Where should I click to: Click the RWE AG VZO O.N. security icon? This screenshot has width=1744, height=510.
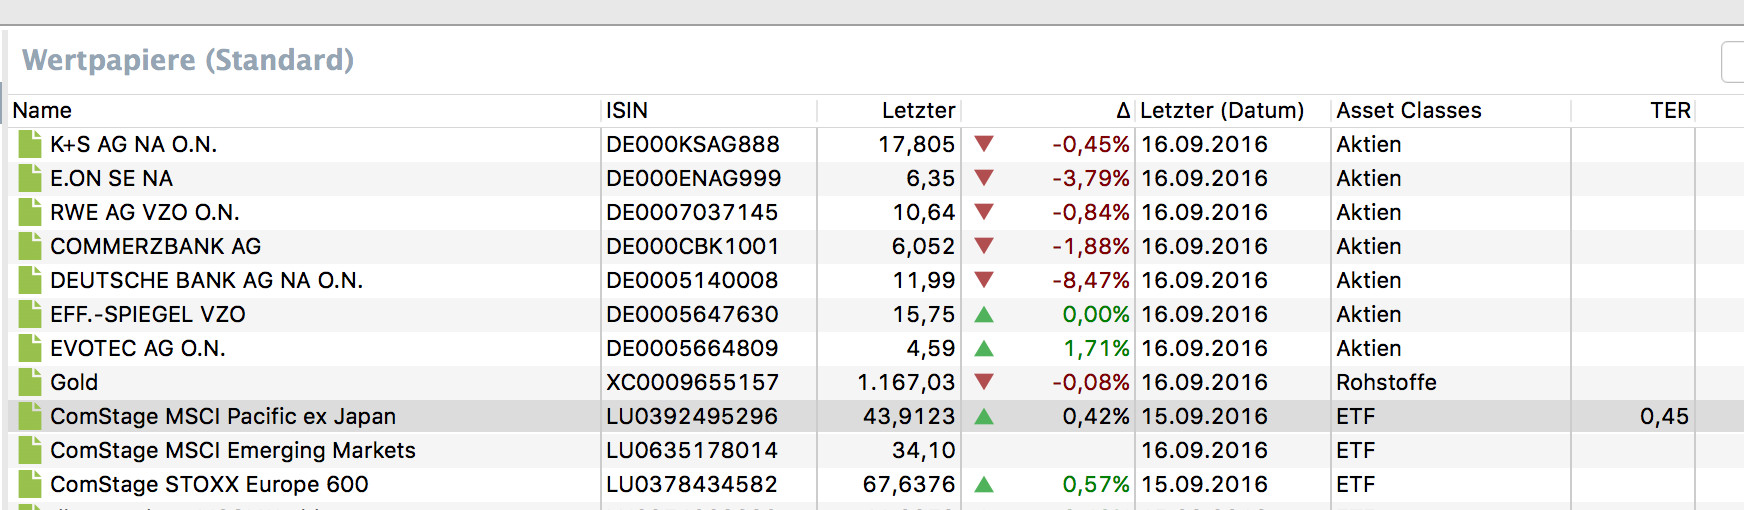(x=30, y=212)
